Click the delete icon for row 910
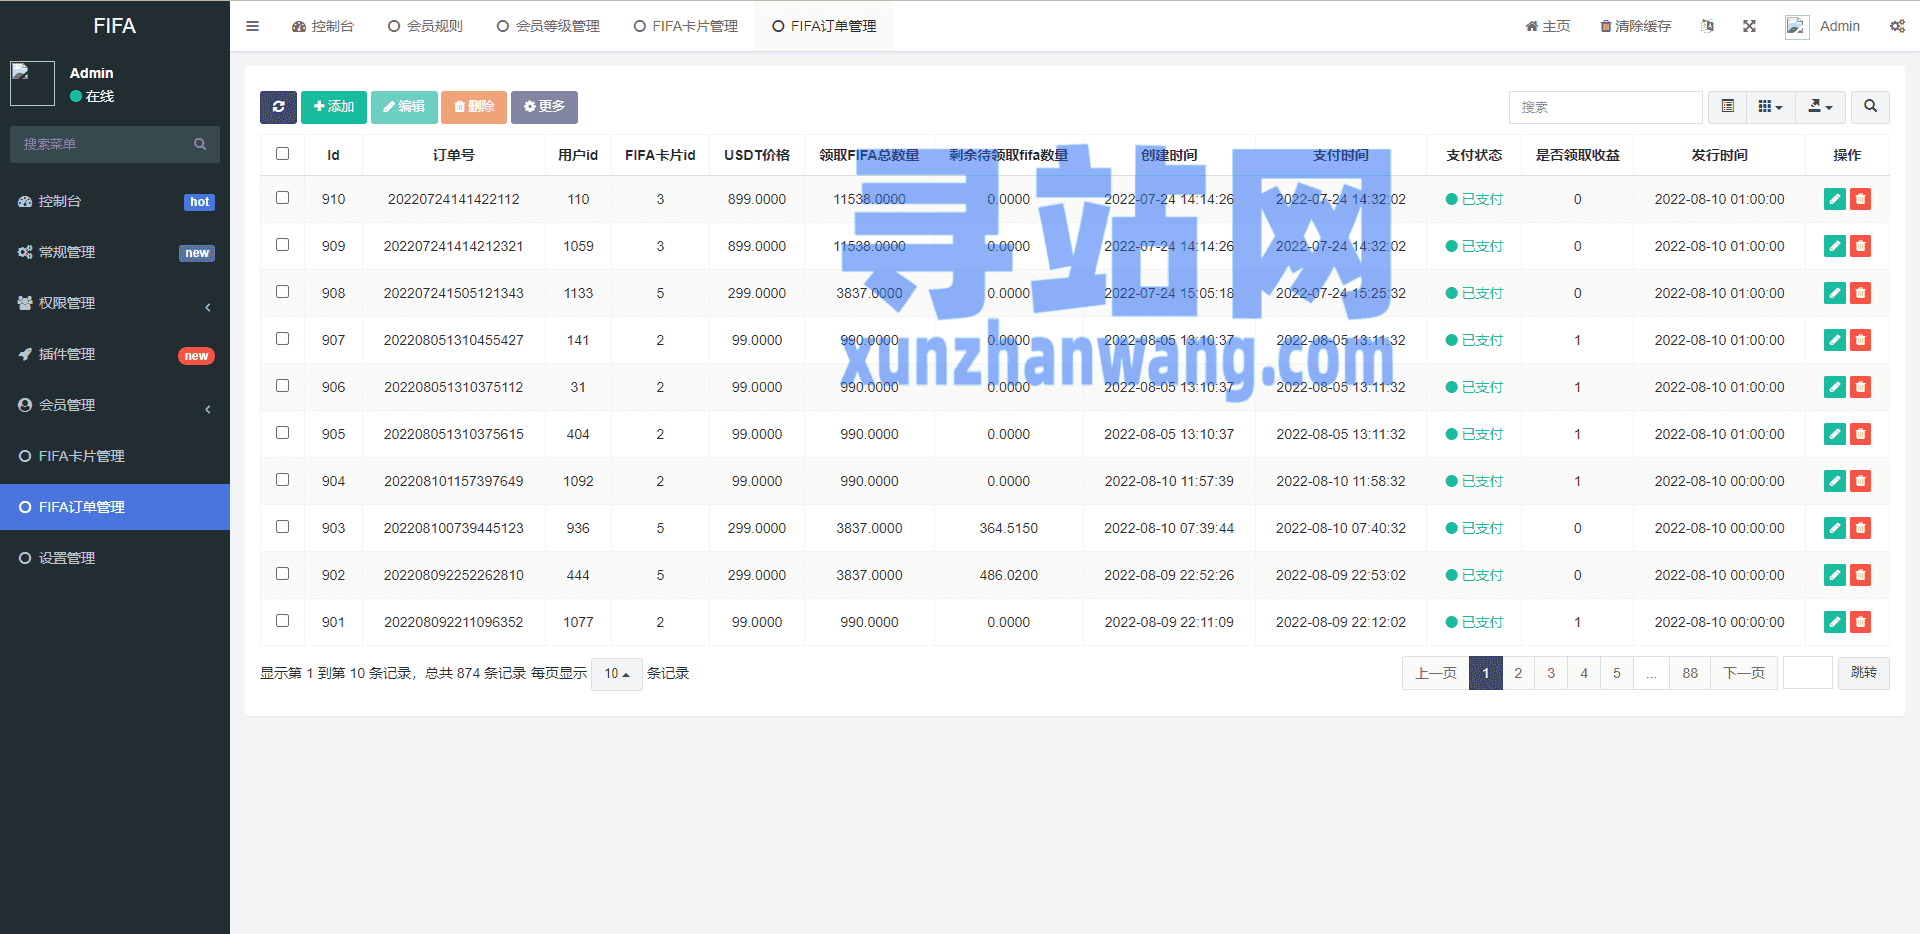 point(1860,199)
